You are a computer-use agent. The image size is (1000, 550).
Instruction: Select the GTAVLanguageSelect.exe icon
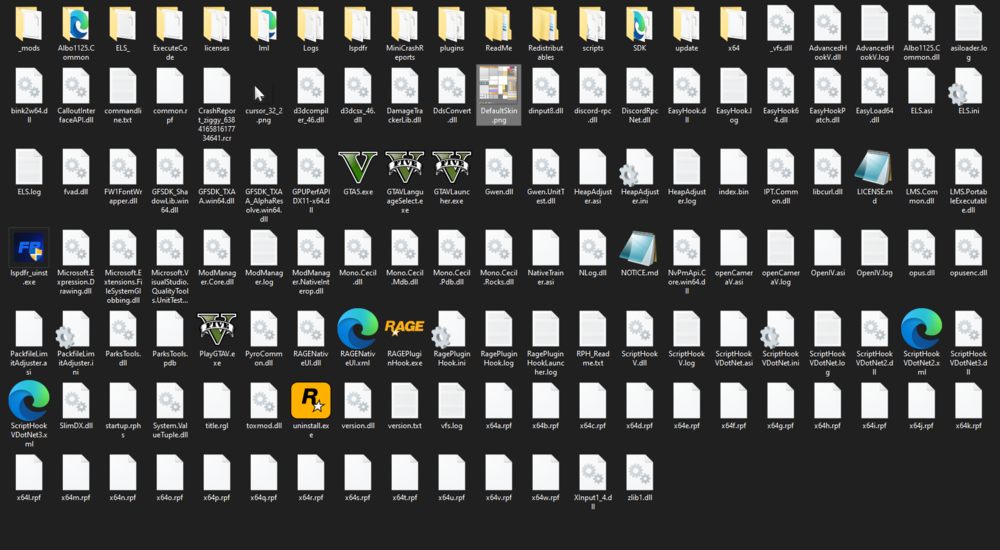click(x=404, y=167)
